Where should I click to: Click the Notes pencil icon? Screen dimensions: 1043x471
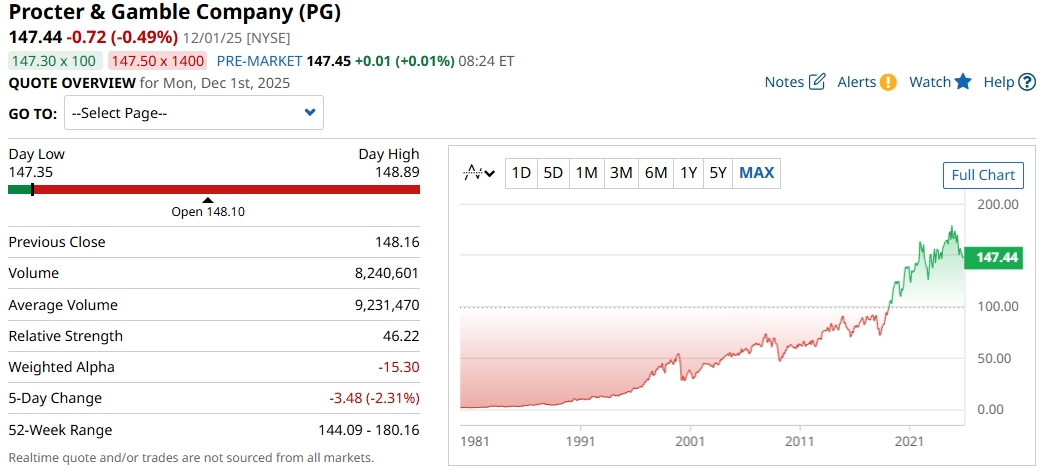(x=817, y=82)
